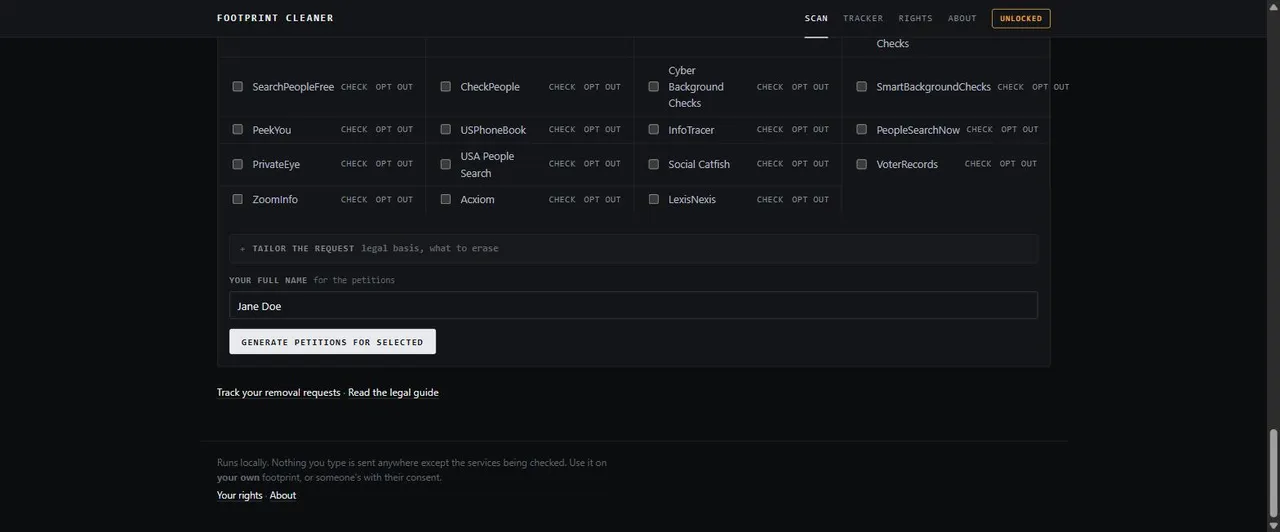
Task: Click OPT OUT for PrivateEye
Action: [x=394, y=163]
